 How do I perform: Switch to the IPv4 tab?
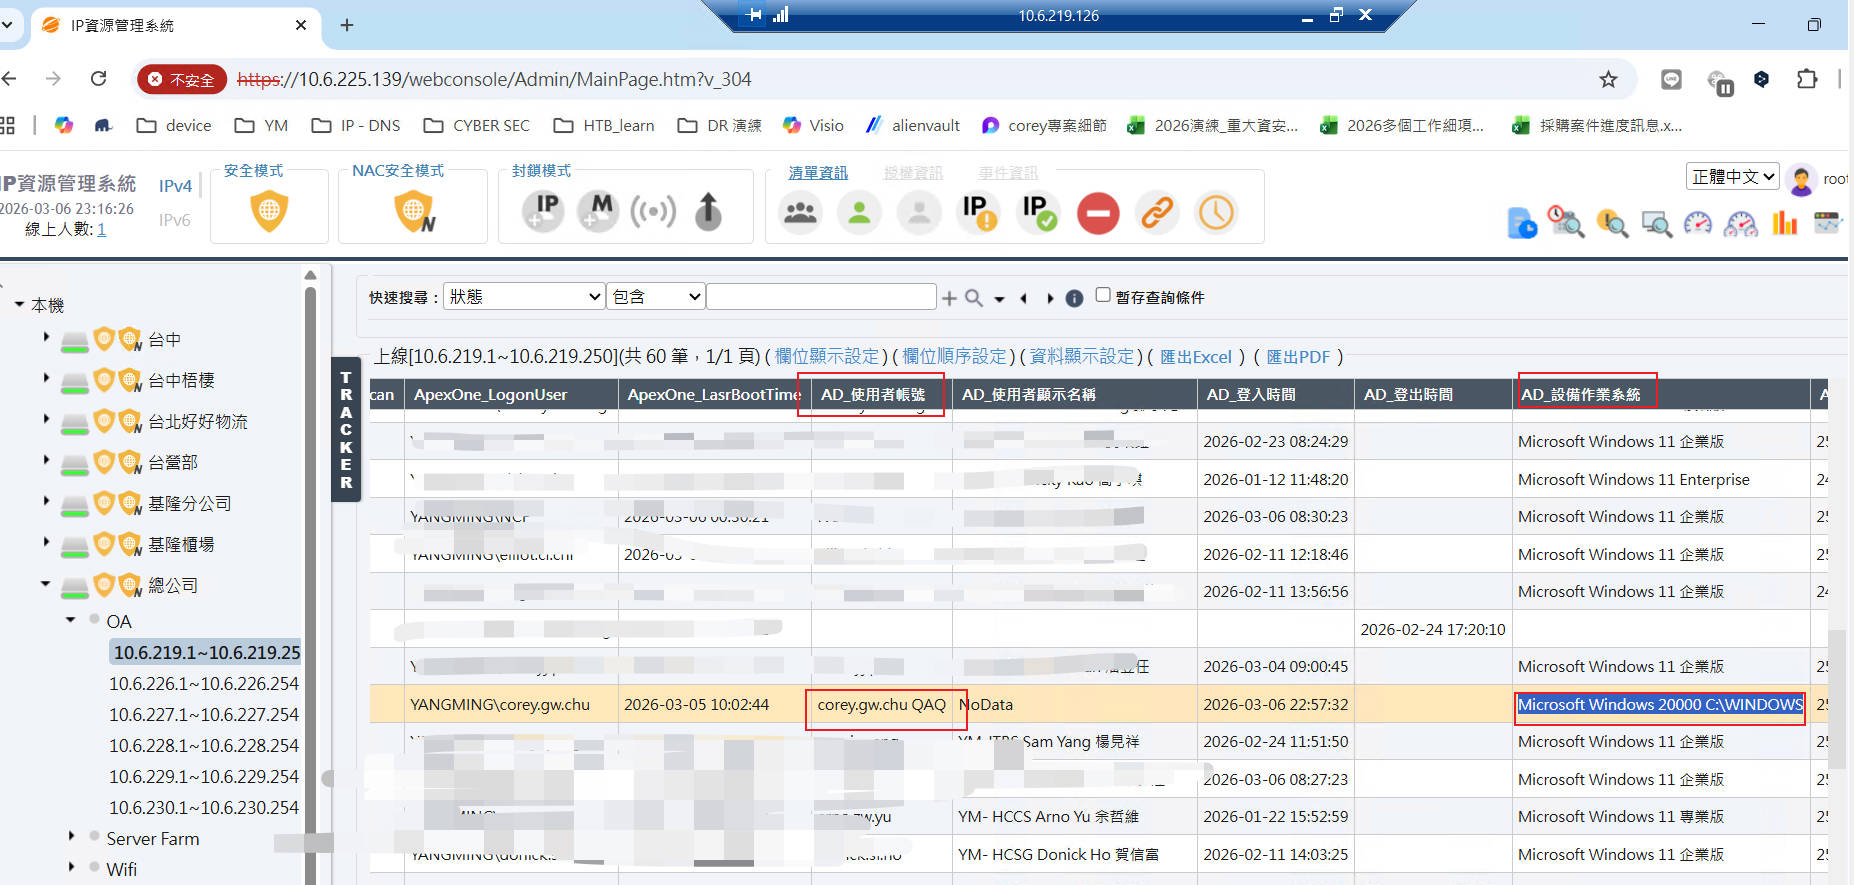175,186
